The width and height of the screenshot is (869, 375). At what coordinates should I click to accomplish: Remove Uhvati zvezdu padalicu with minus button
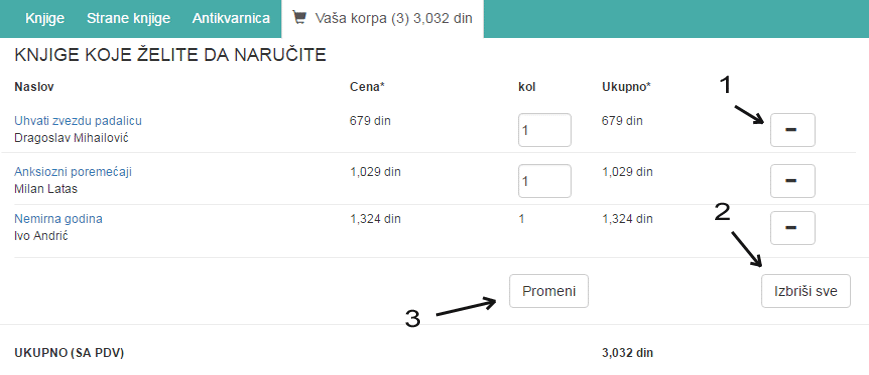pyautogui.click(x=793, y=130)
